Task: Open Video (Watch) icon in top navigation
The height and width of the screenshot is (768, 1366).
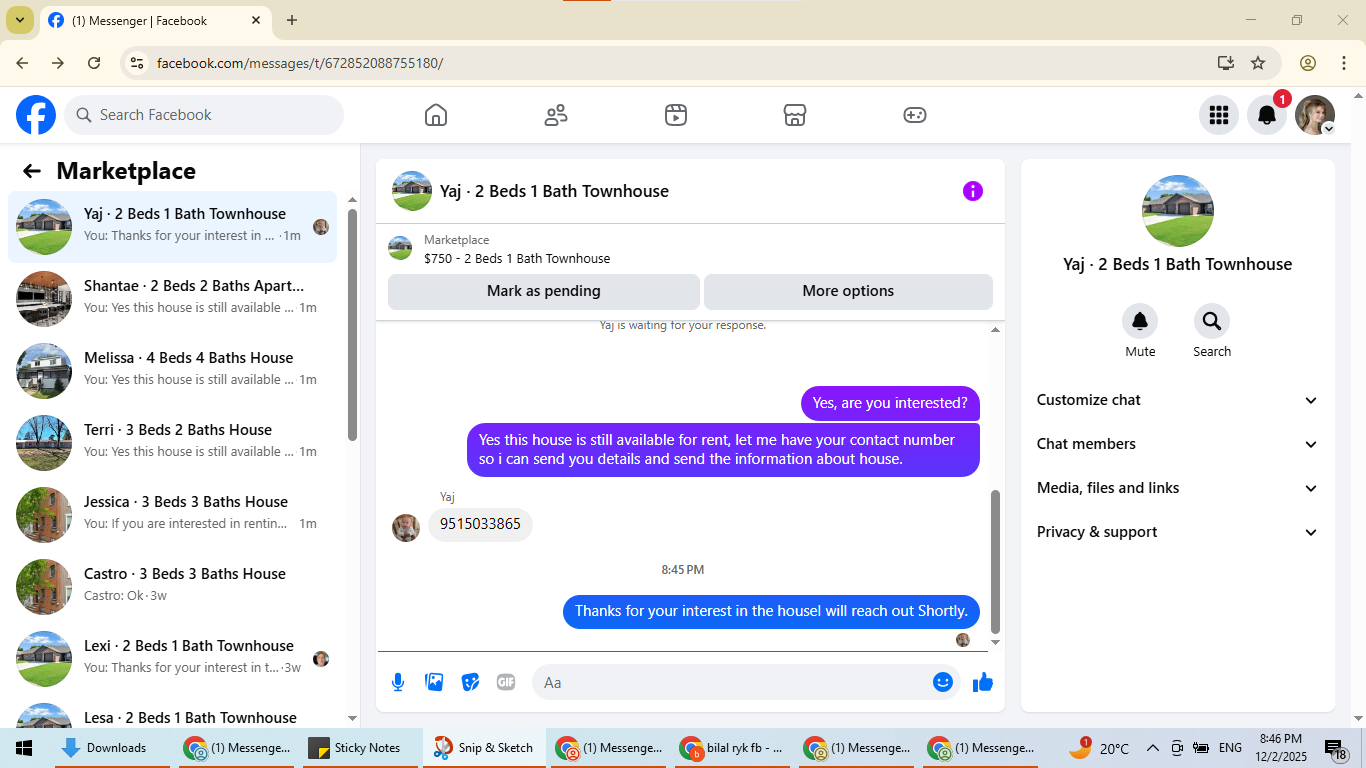Action: pyautogui.click(x=676, y=115)
